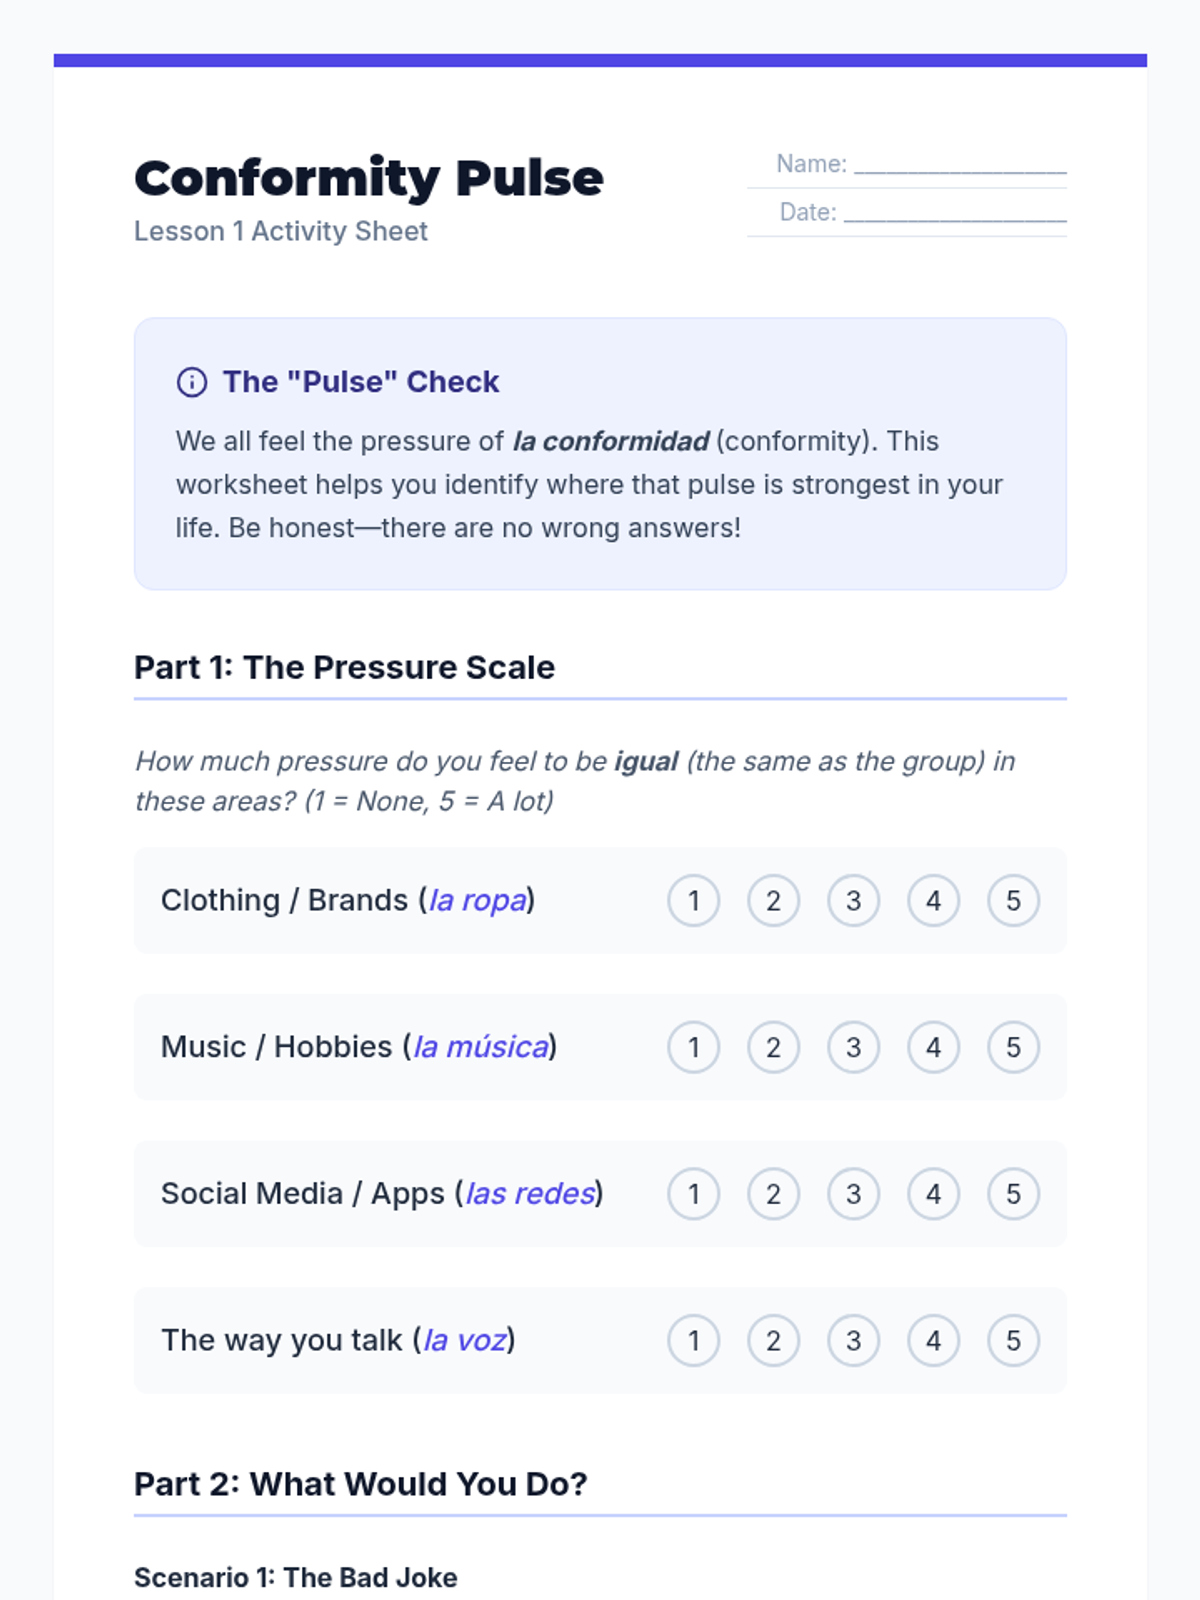Click the Scenario 1: The Bad Joke label
The width and height of the screenshot is (1200, 1600).
point(295,1577)
